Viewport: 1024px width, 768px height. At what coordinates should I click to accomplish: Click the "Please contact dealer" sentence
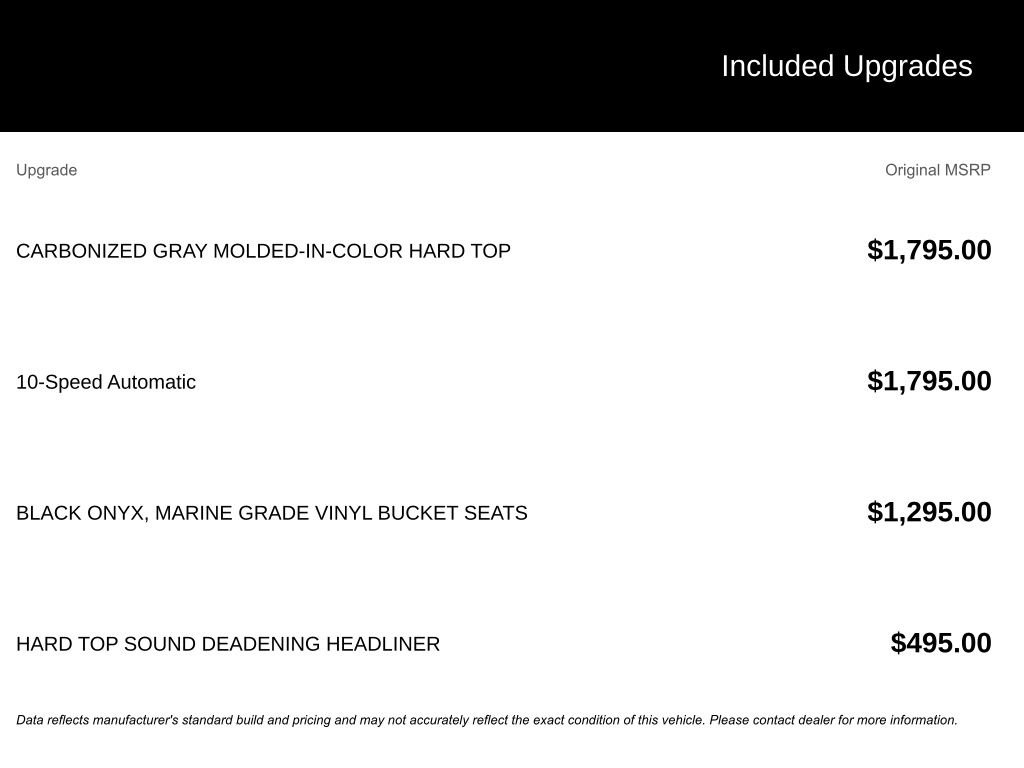(833, 720)
